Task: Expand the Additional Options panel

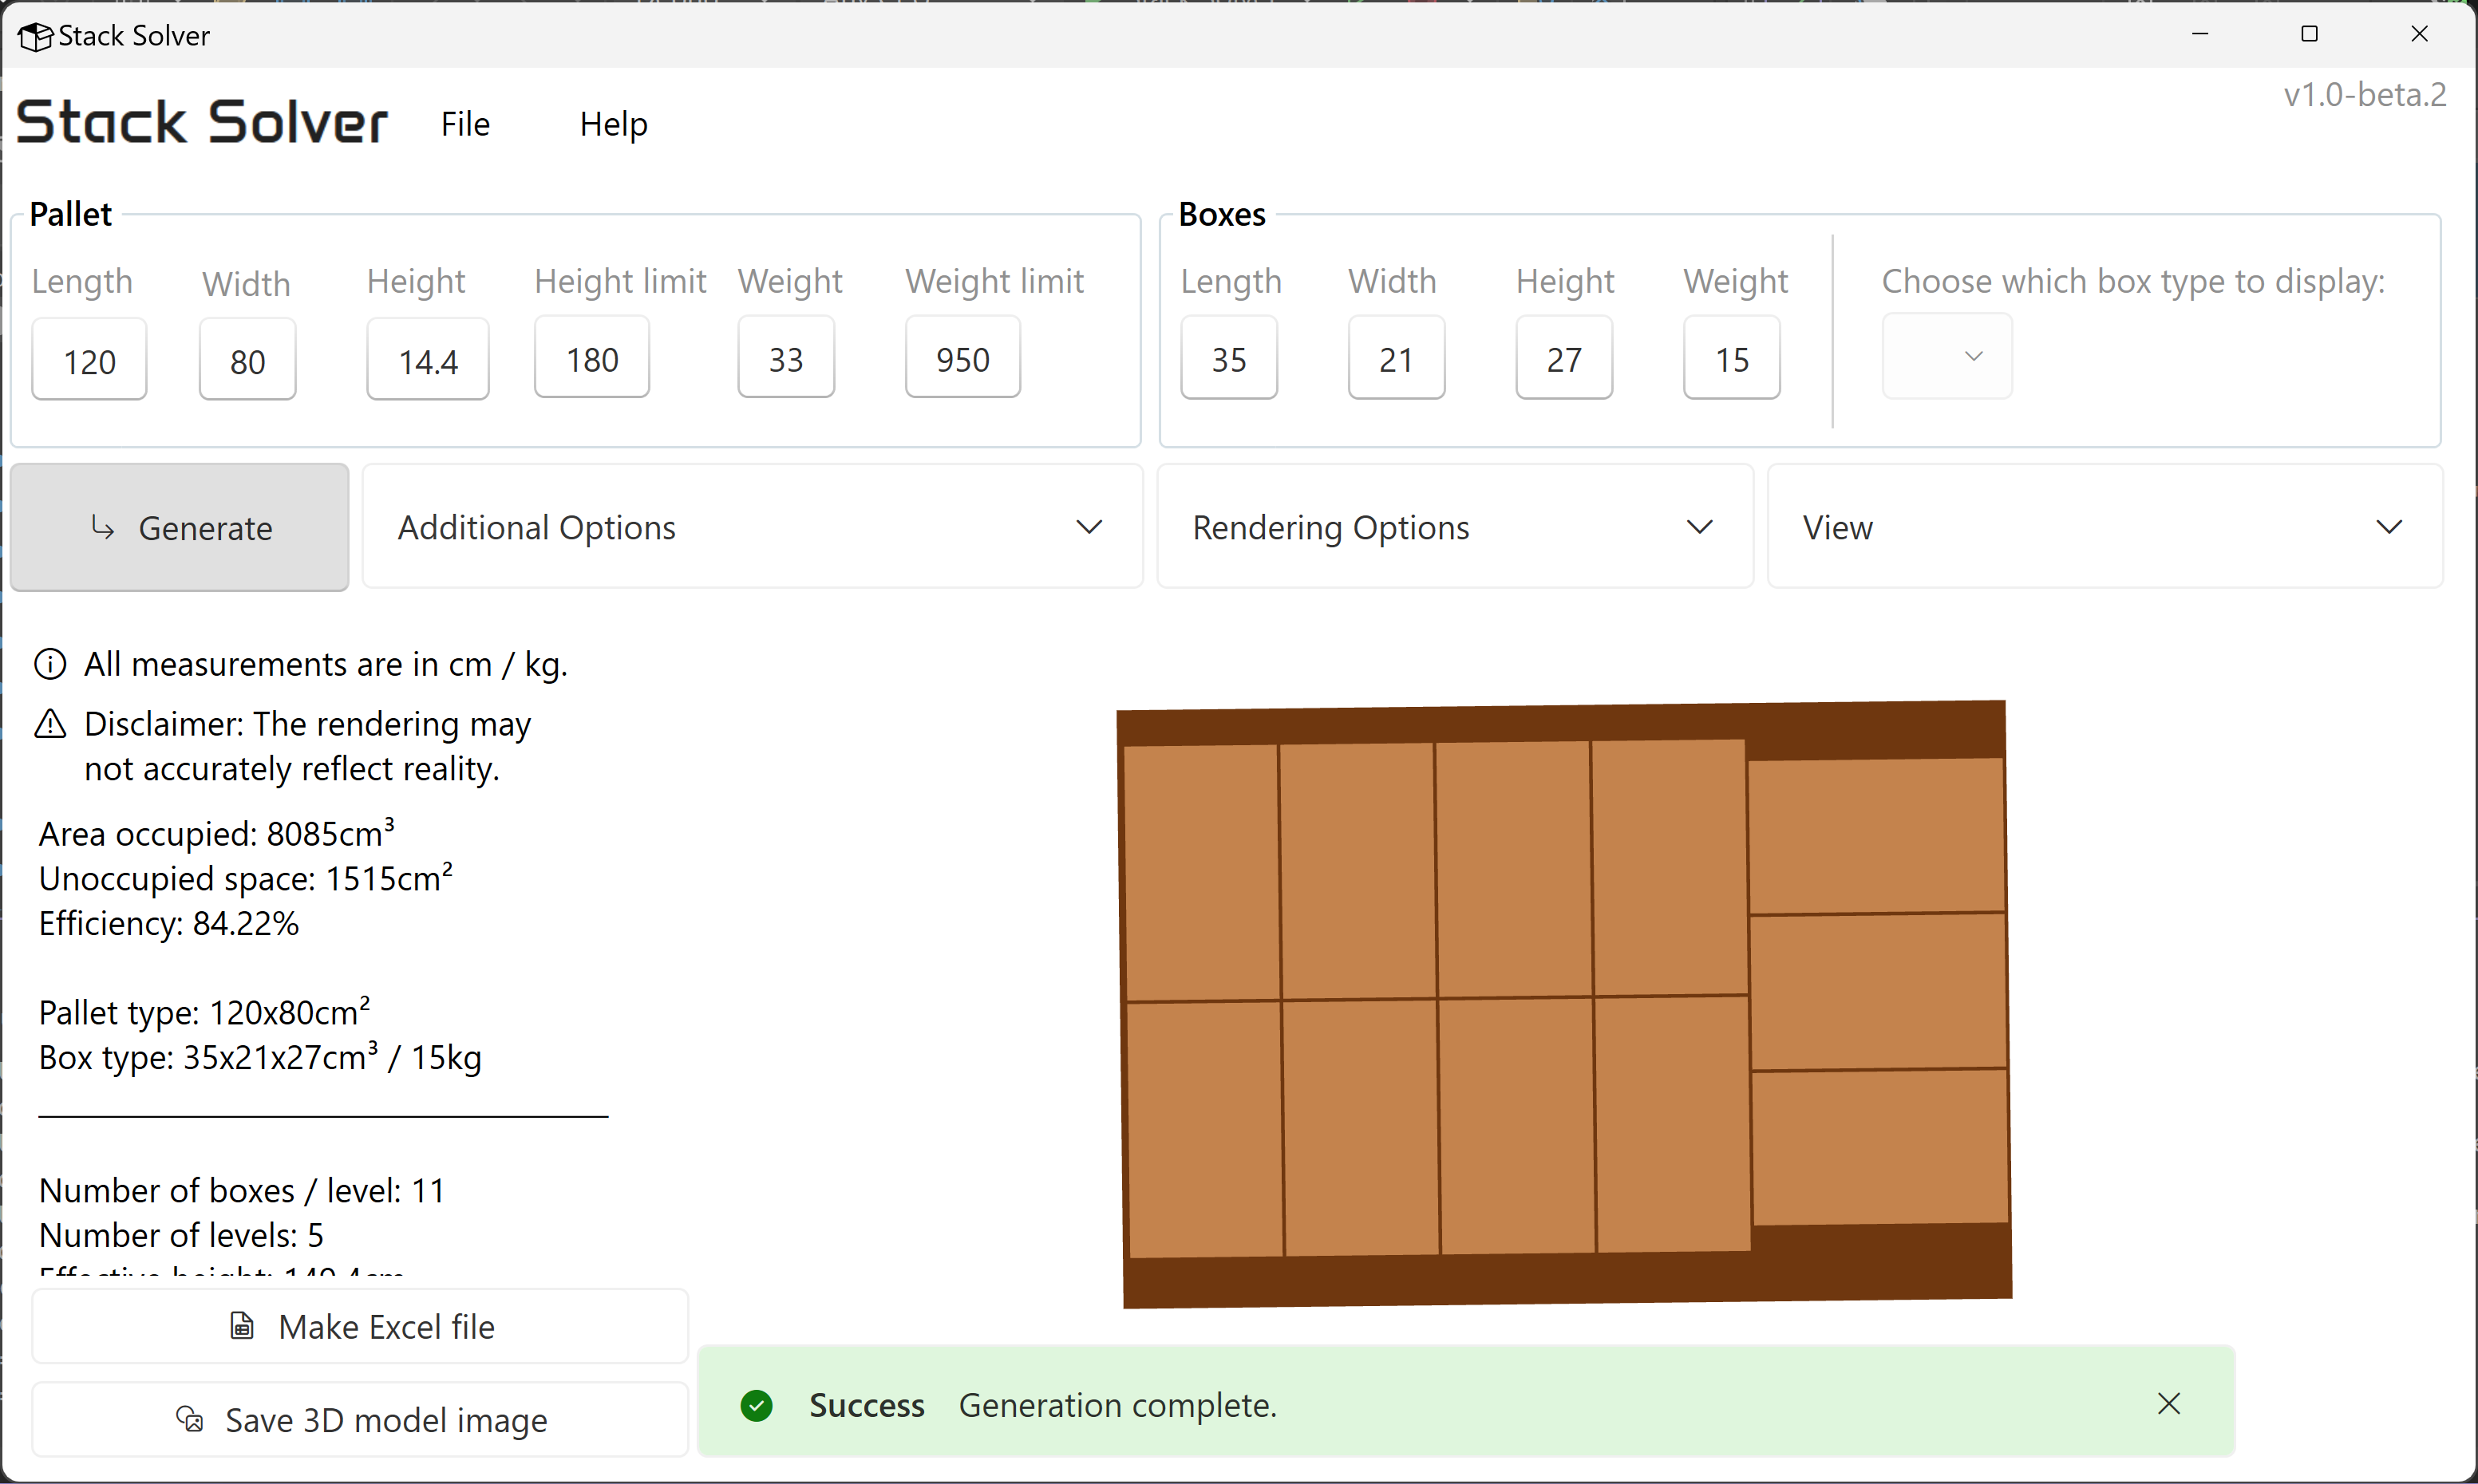Action: pos(1088,527)
